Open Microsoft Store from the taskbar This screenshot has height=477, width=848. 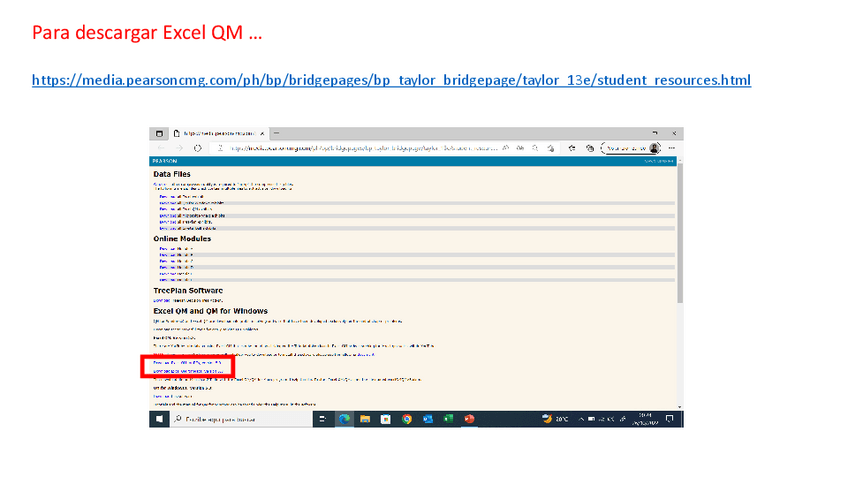386,419
